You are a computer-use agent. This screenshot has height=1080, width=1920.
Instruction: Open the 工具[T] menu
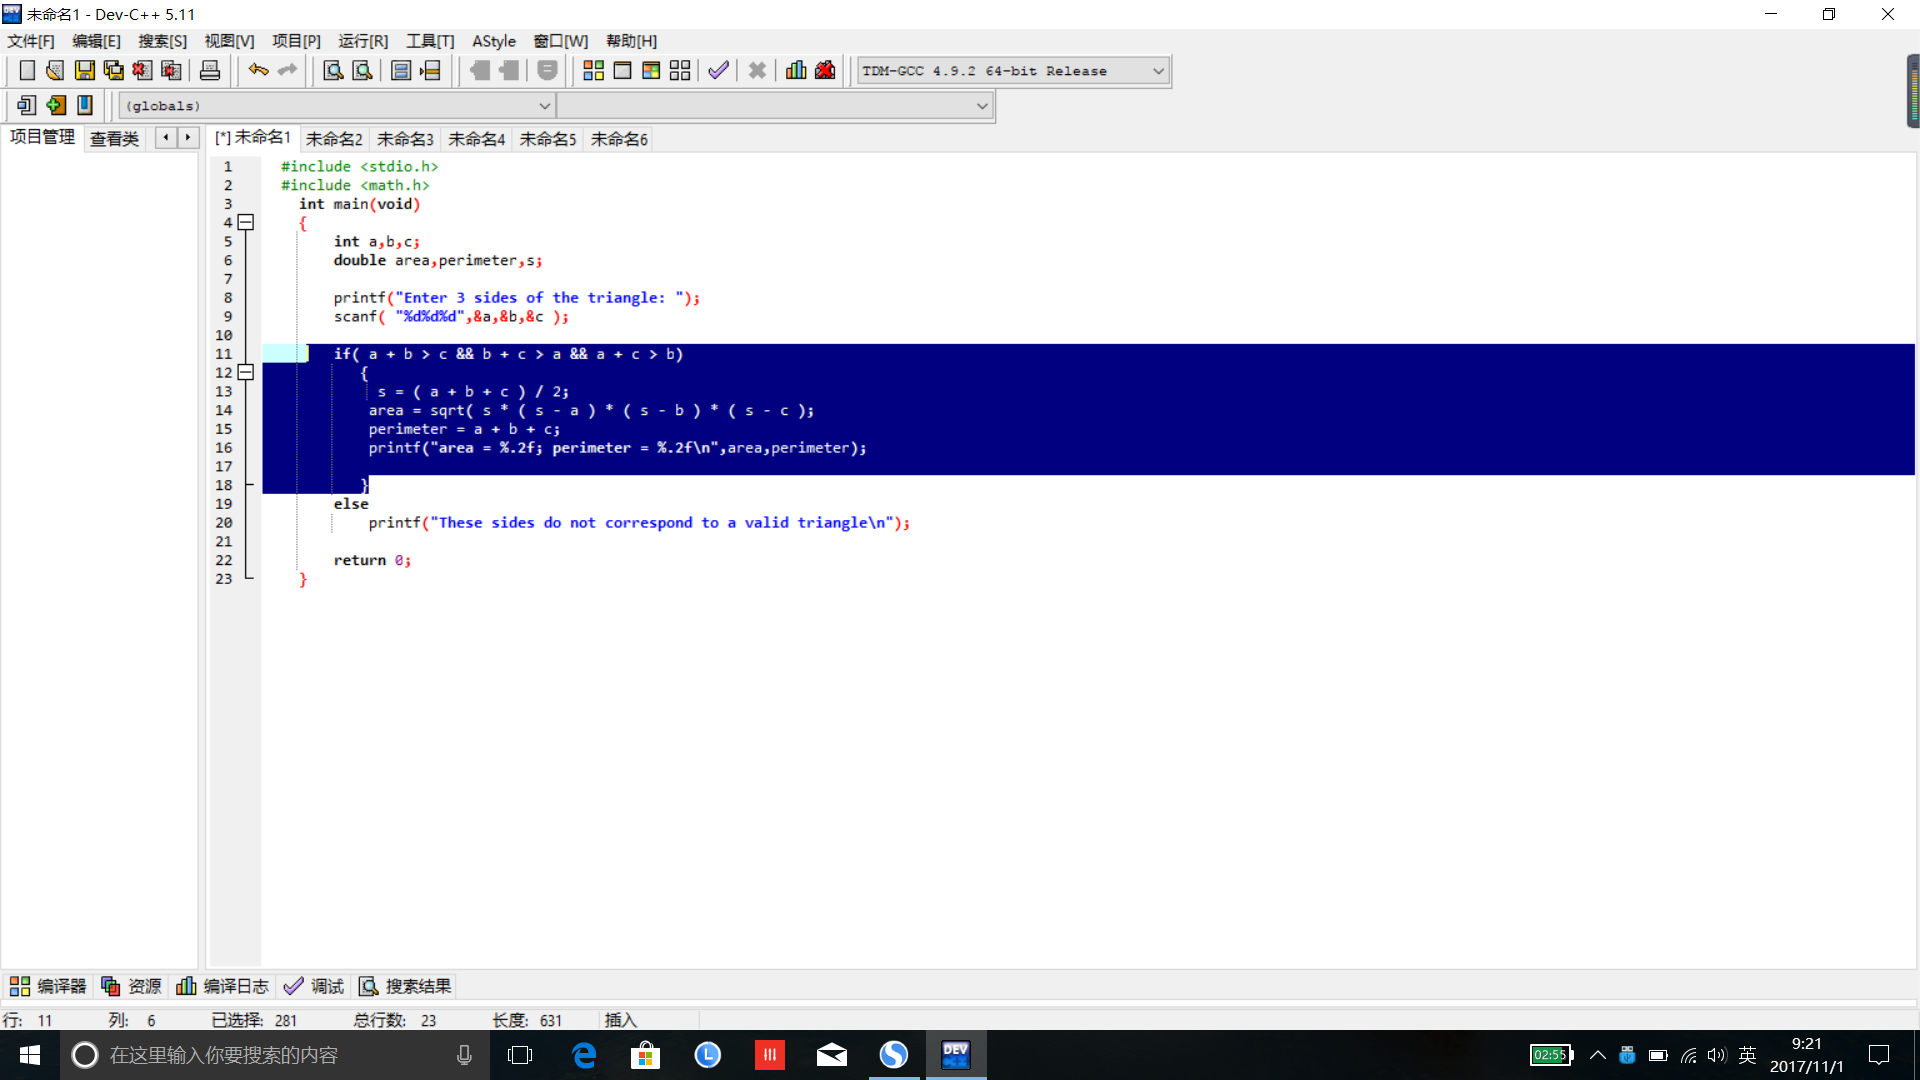click(430, 41)
